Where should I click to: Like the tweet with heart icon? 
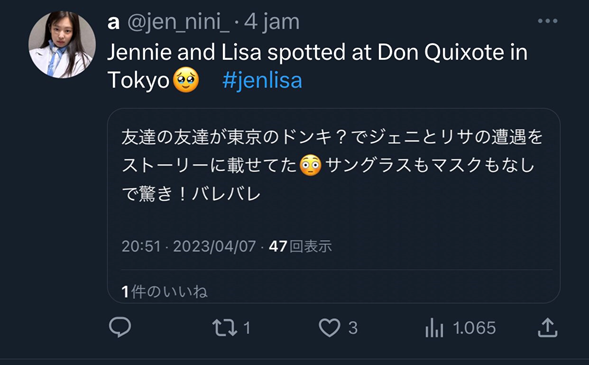pyautogui.click(x=329, y=327)
